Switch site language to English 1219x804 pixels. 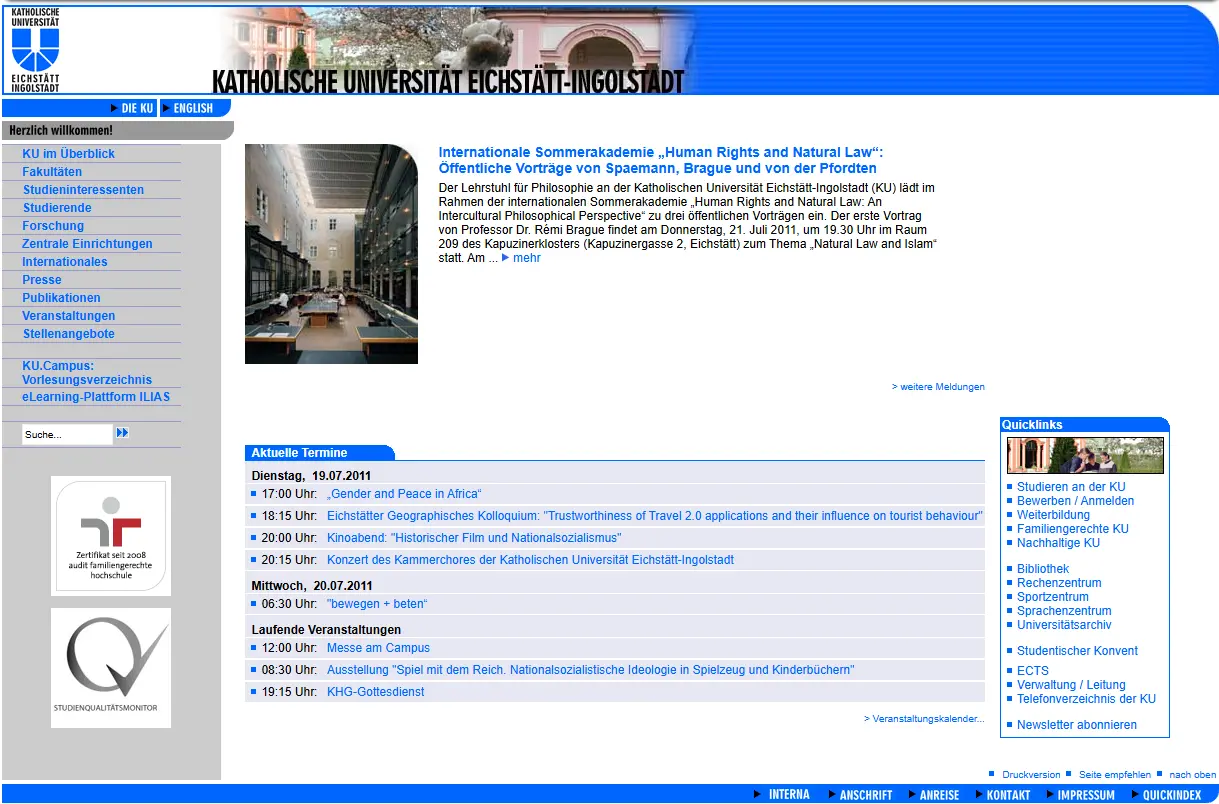tap(193, 108)
